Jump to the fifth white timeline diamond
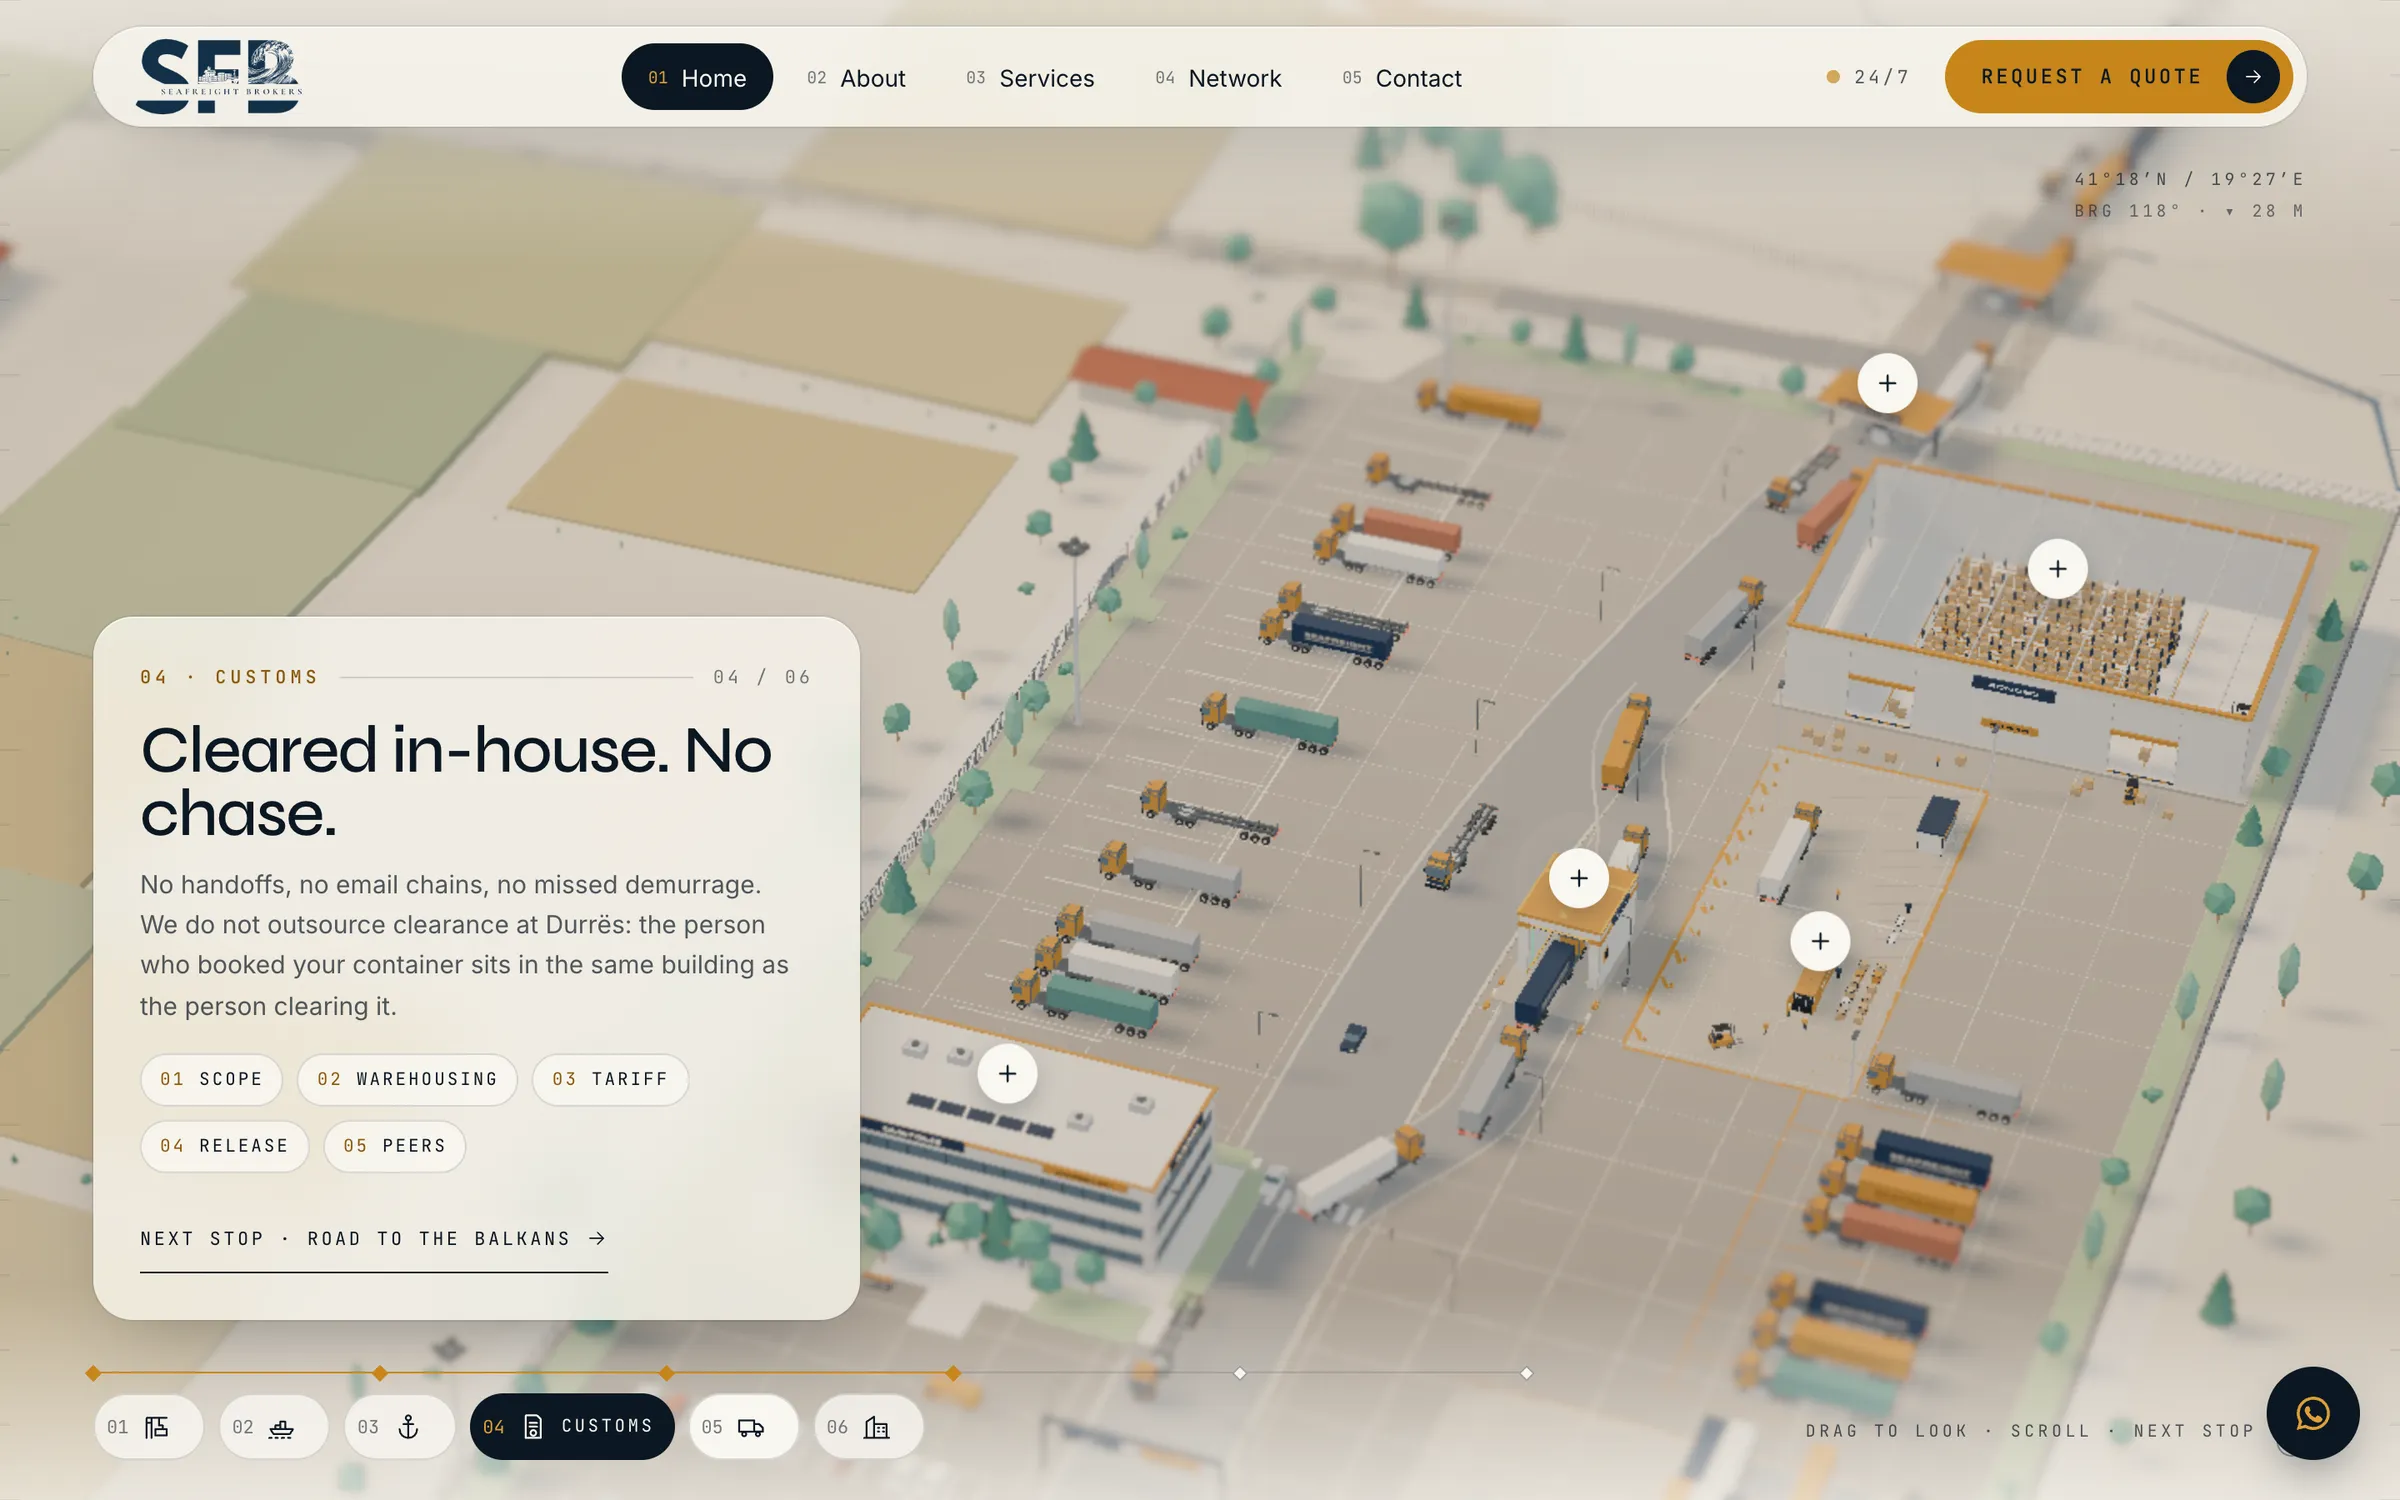 pos(1240,1373)
